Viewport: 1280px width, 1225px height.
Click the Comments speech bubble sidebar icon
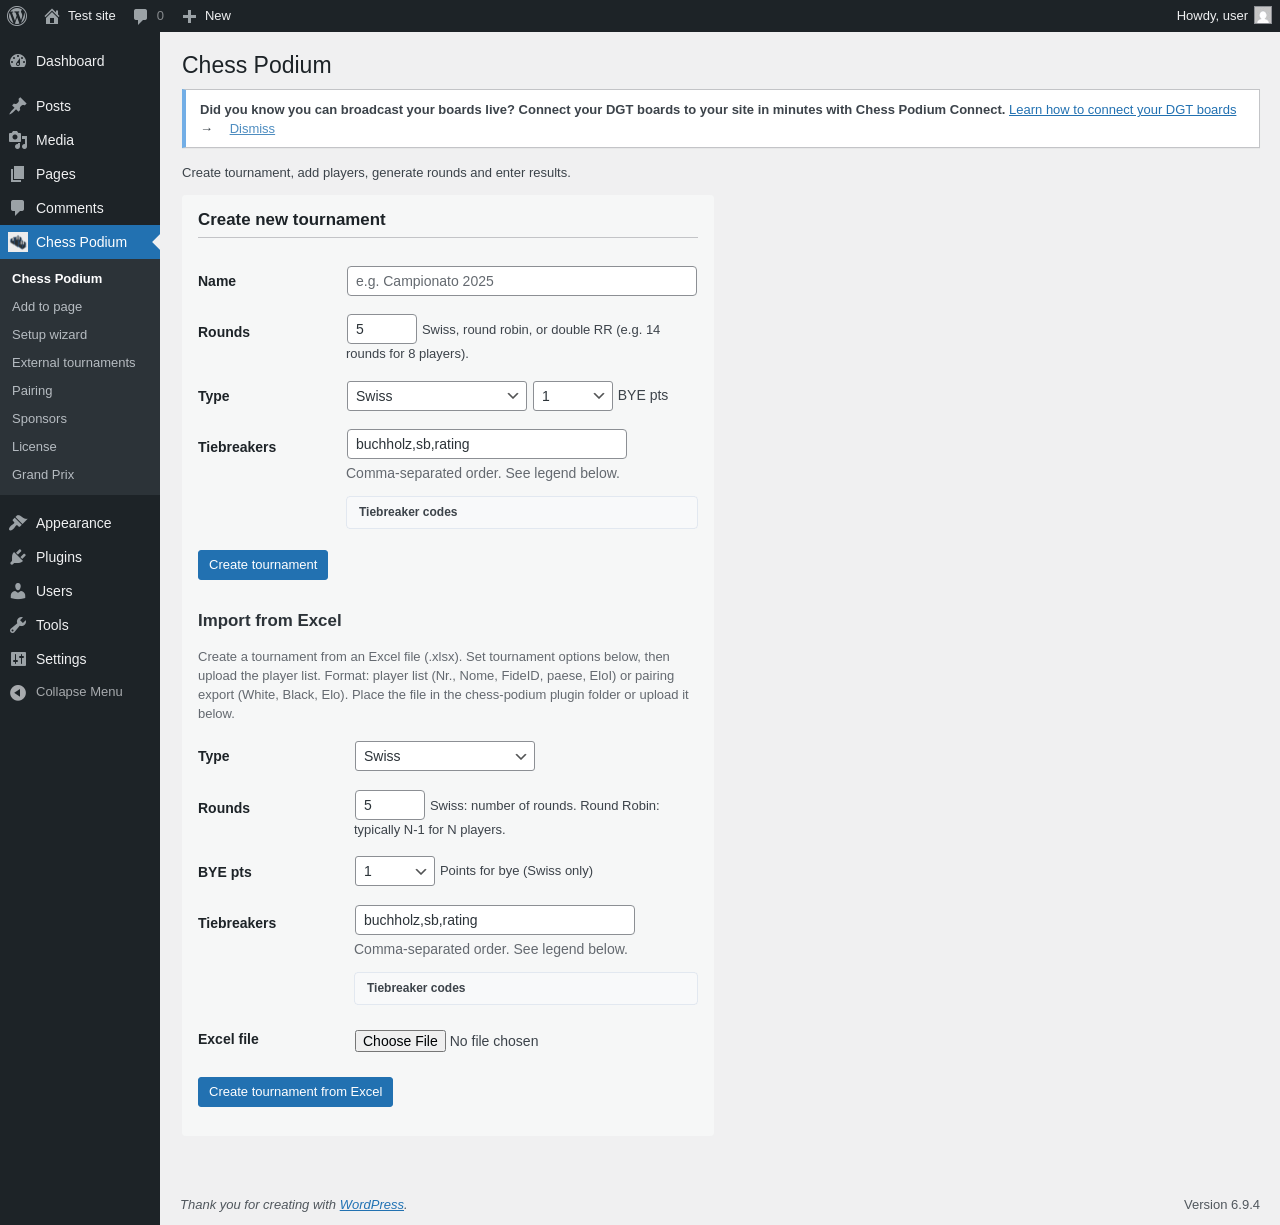pos(18,208)
